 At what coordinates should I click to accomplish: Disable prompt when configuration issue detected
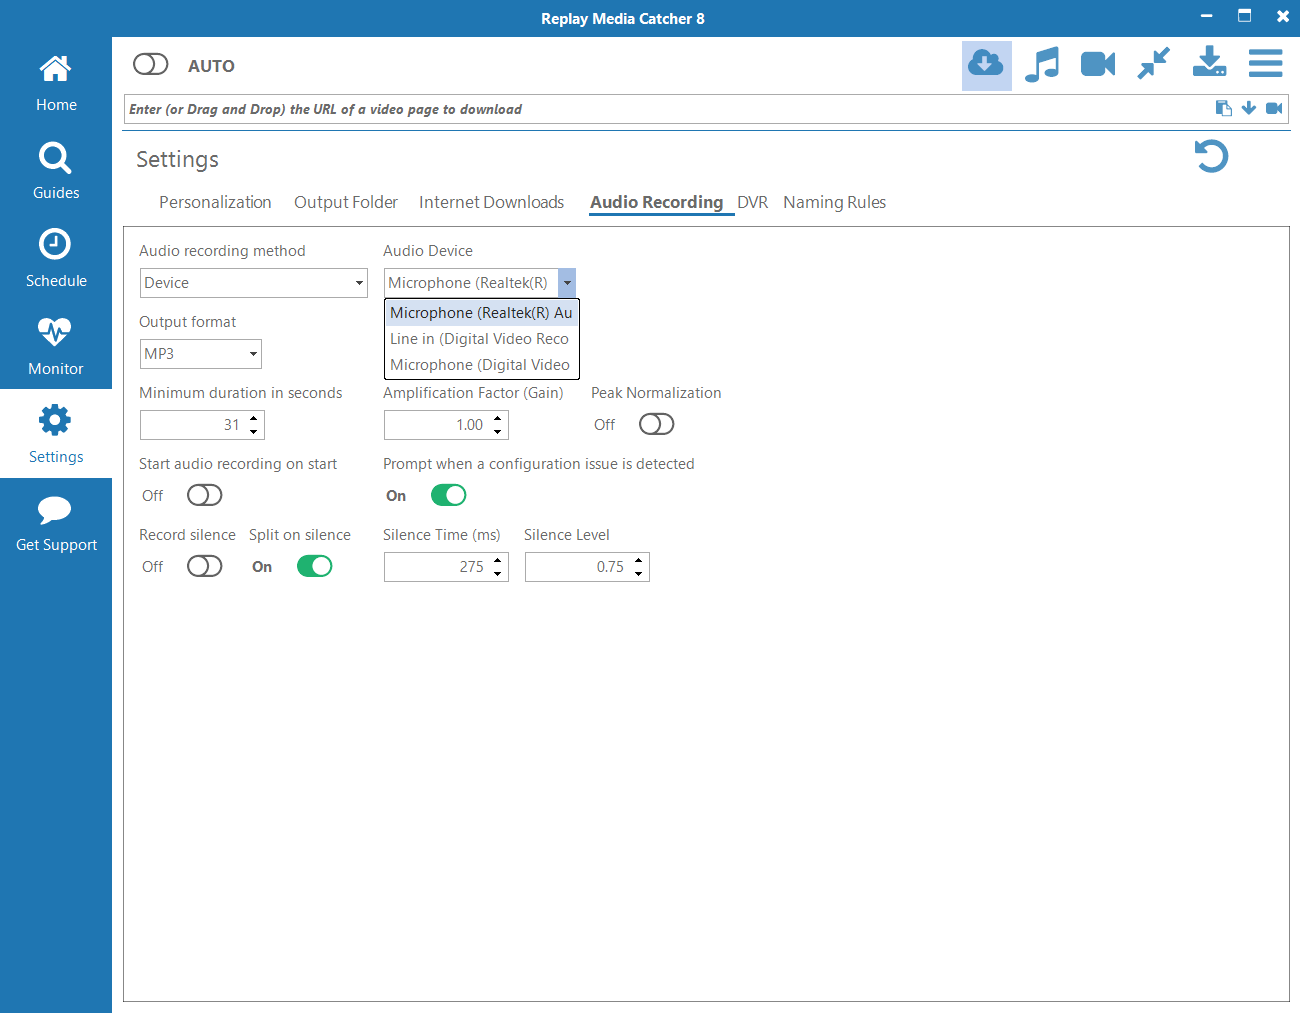click(449, 495)
